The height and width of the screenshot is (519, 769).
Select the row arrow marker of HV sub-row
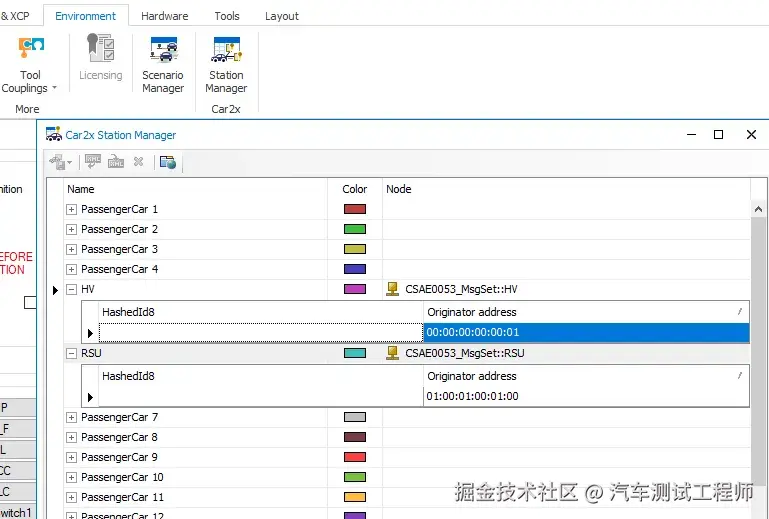[90, 333]
